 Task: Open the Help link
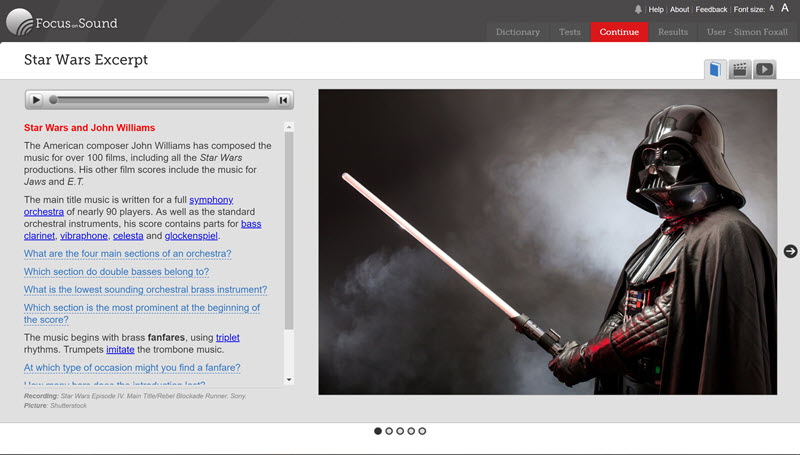(x=656, y=9)
